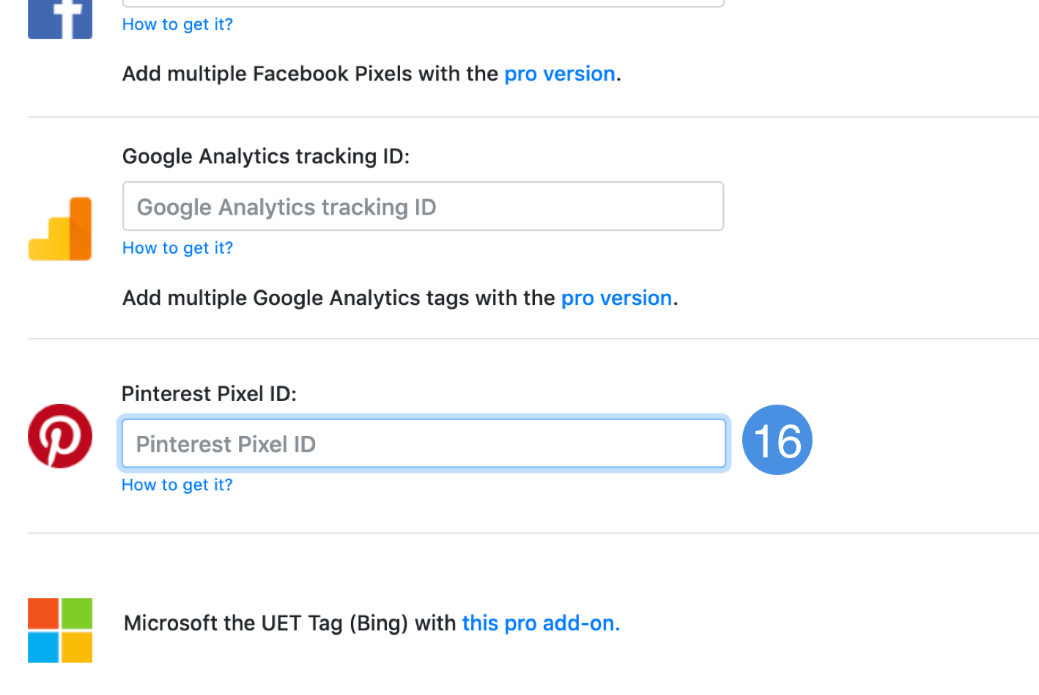This screenshot has height=695, width=1039.
Task: Click the Microsoft four-color logo icon
Action: pyautogui.click(x=60, y=630)
